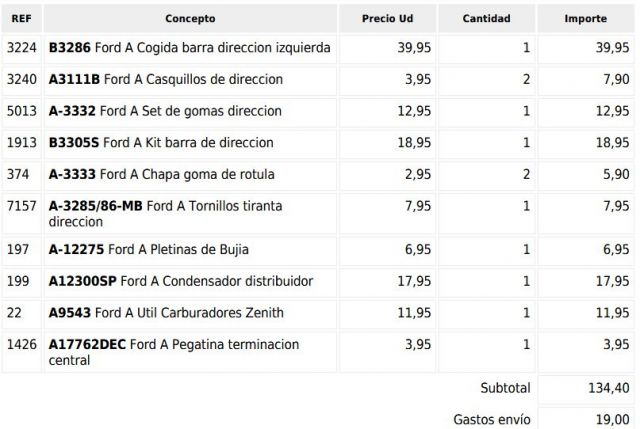This screenshot has width=640, height=429.
Task: Open the B3305S Kit barra de direccion item
Action: 161,143
